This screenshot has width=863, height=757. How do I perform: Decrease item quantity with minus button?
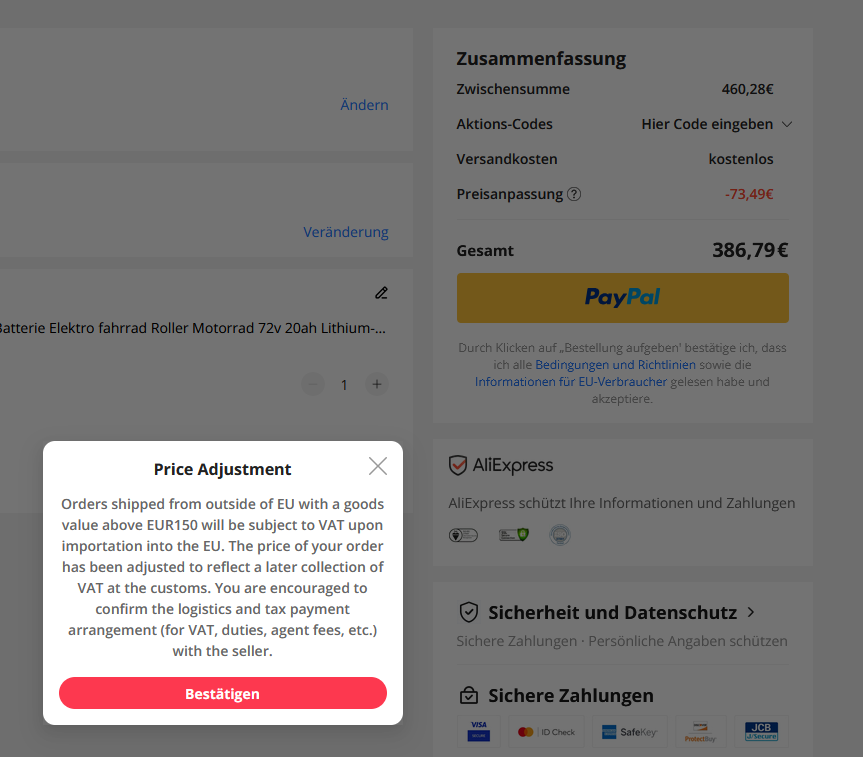[x=313, y=384]
